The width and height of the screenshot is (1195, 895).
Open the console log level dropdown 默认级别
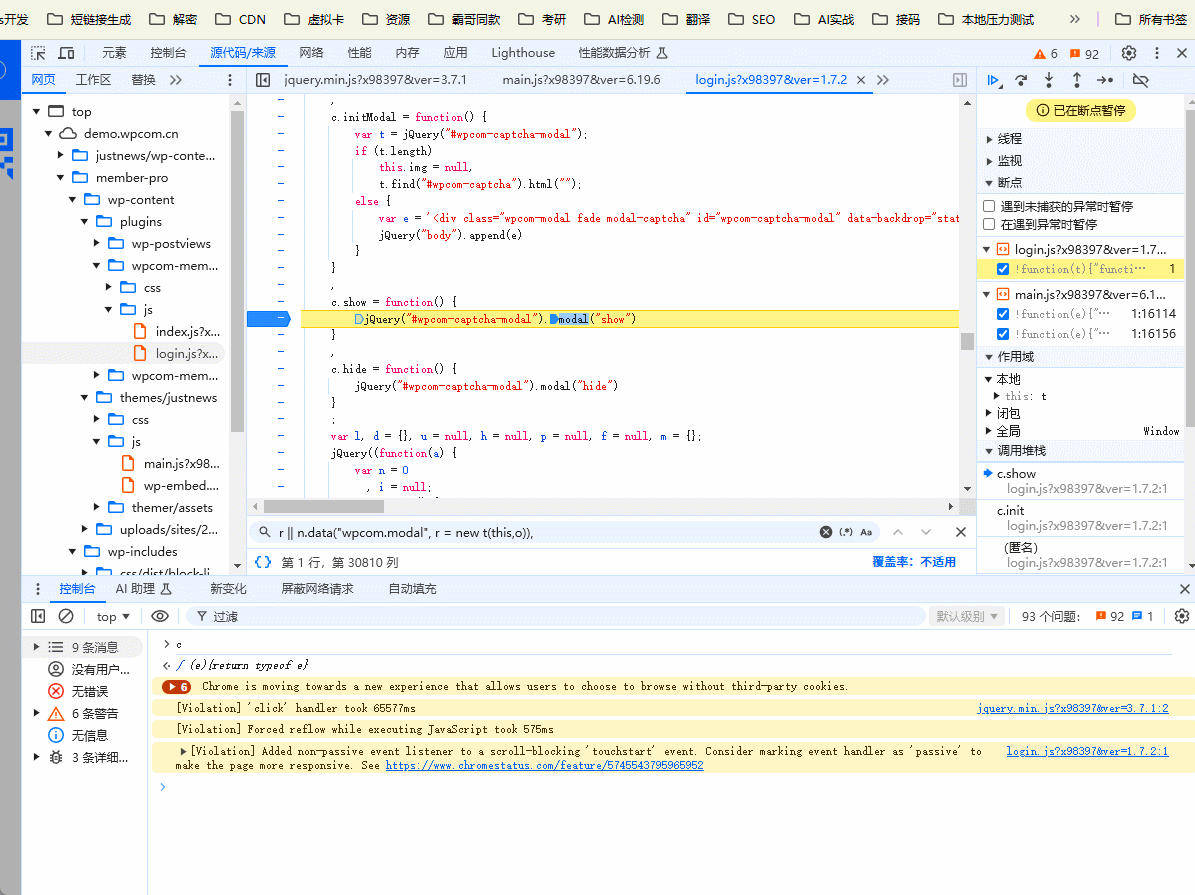click(x=967, y=616)
